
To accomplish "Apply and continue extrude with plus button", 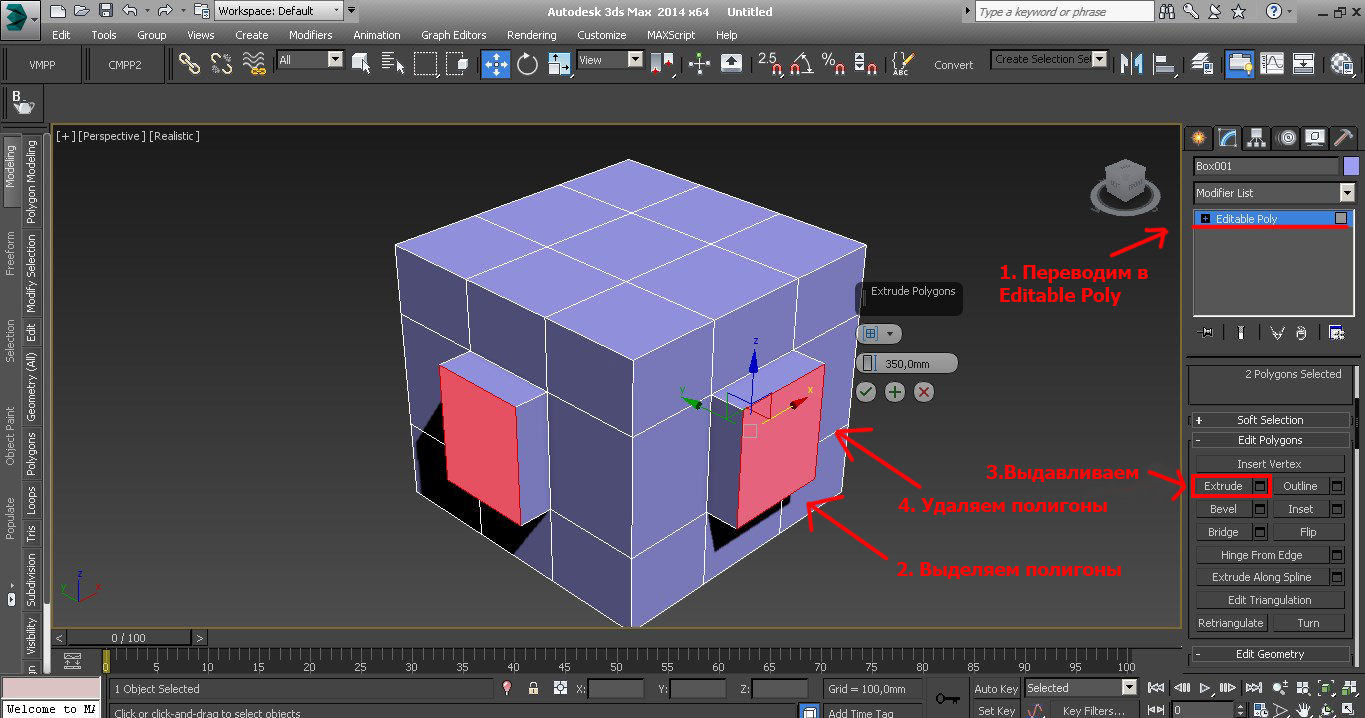I will pyautogui.click(x=895, y=392).
